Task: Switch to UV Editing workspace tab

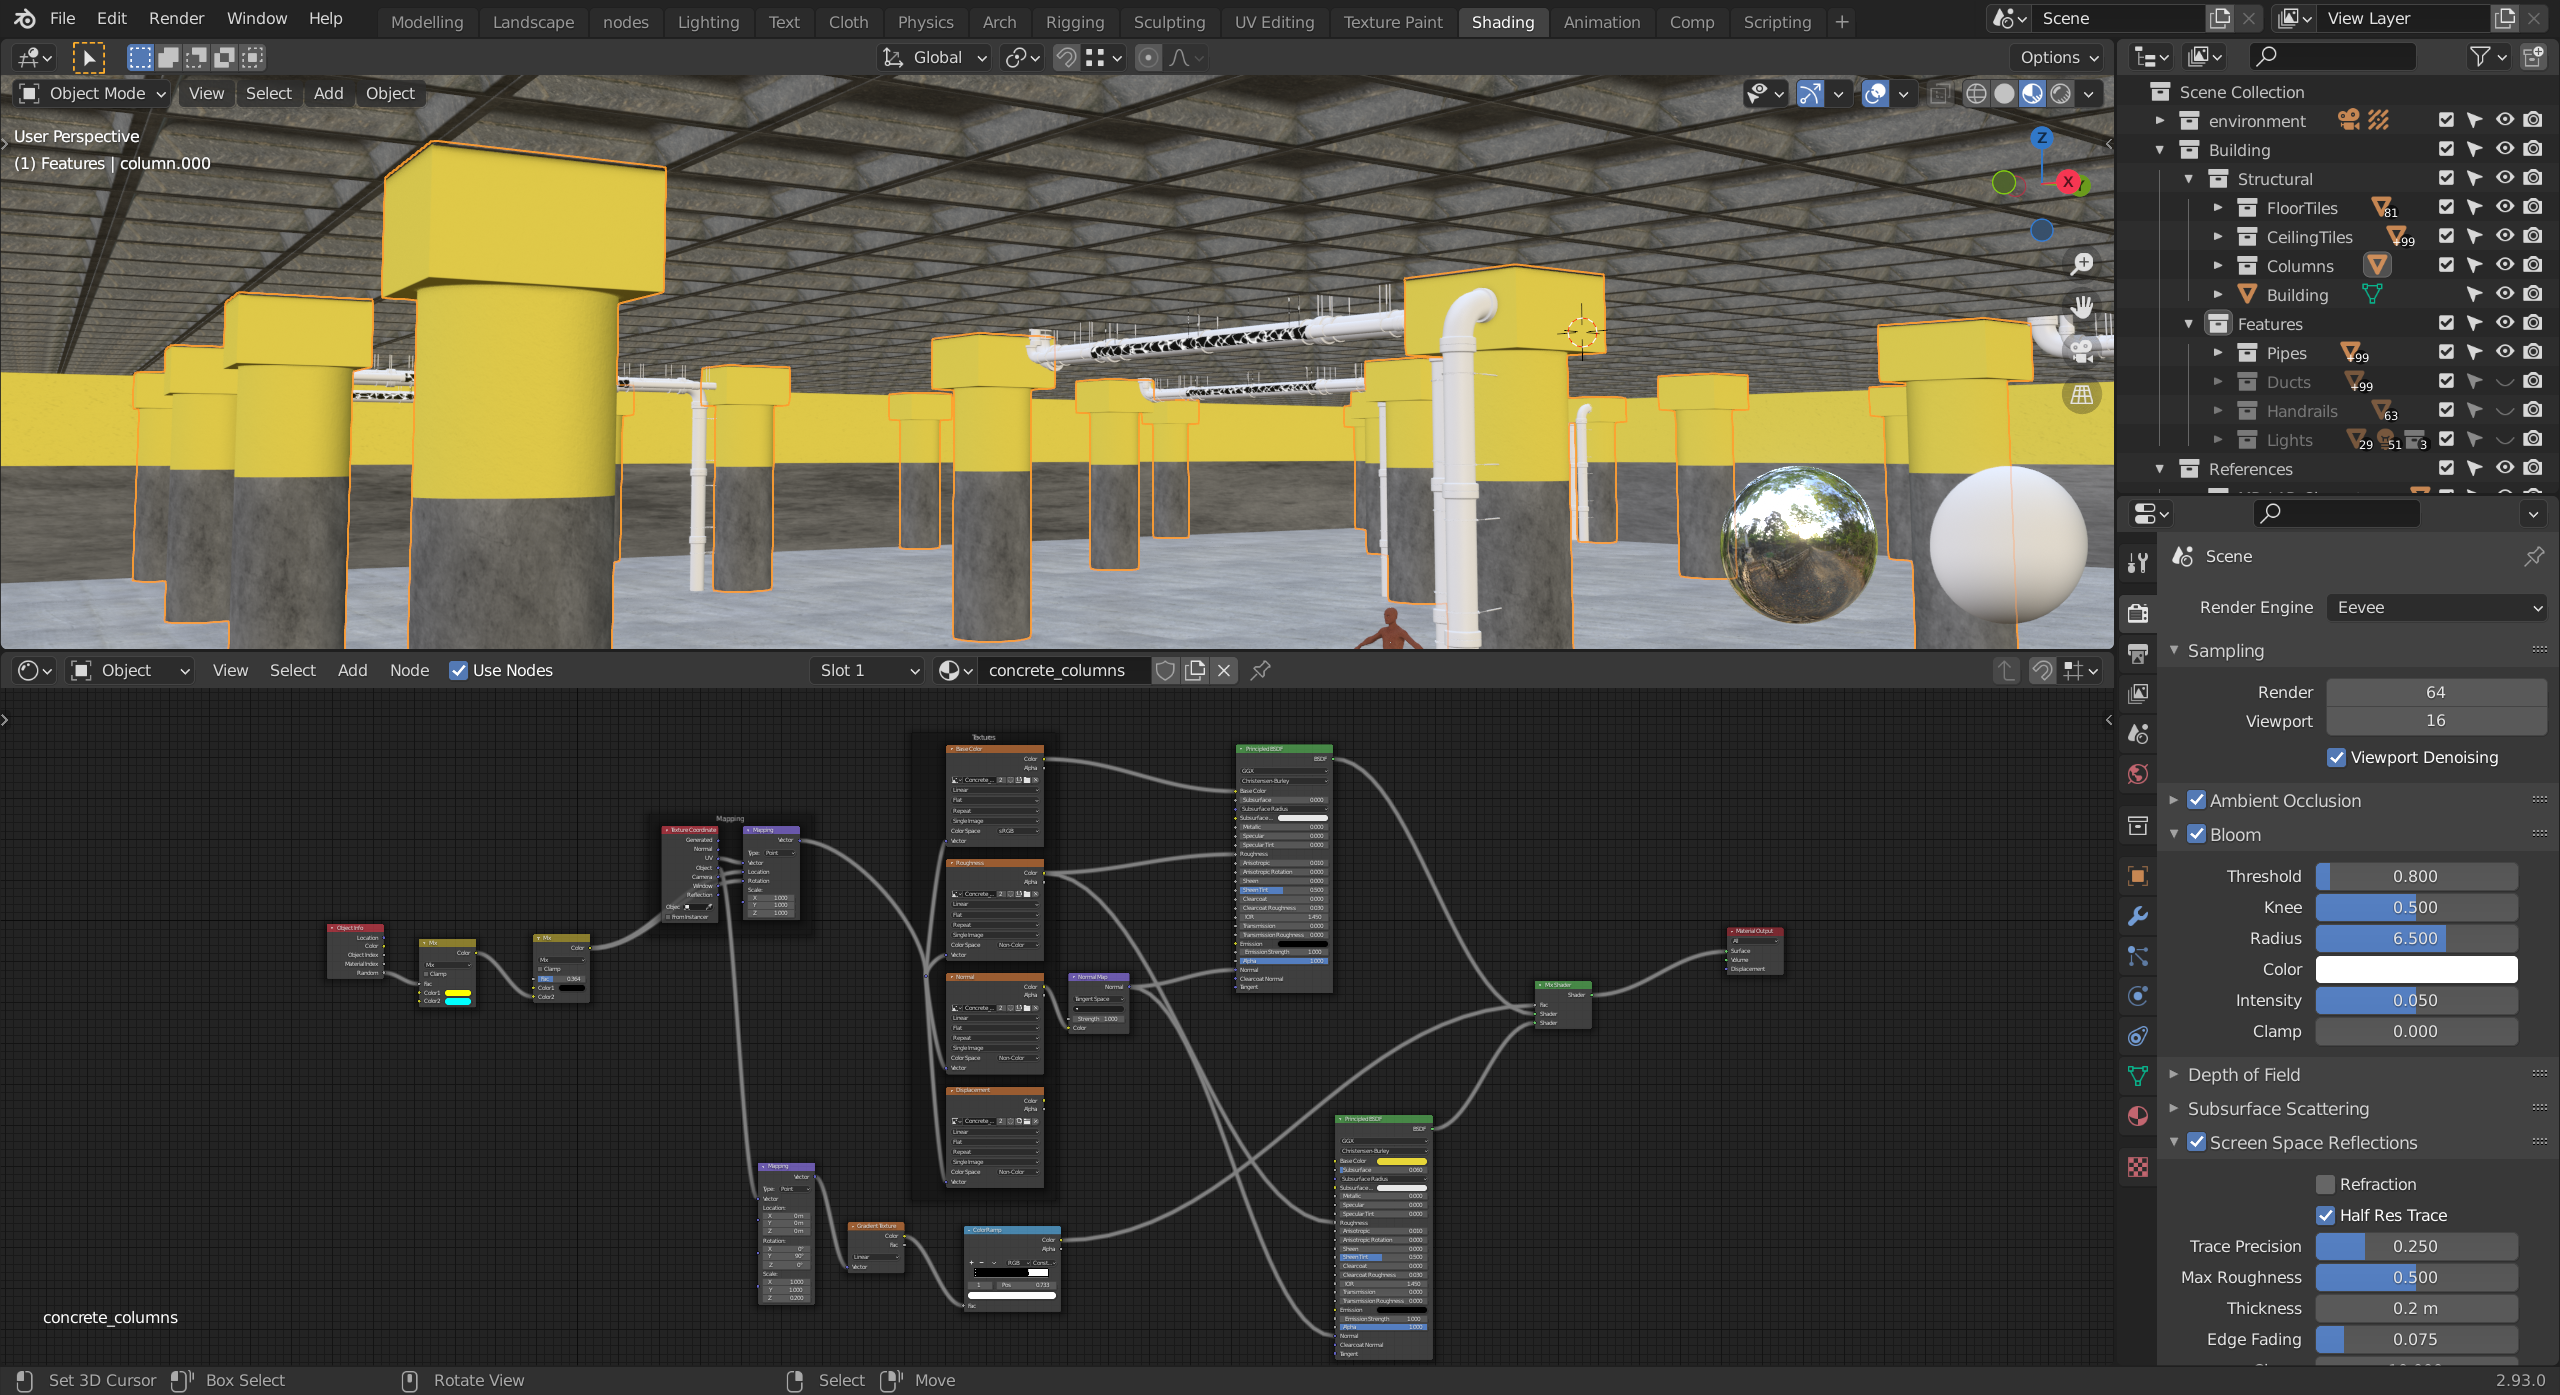Action: [1274, 21]
